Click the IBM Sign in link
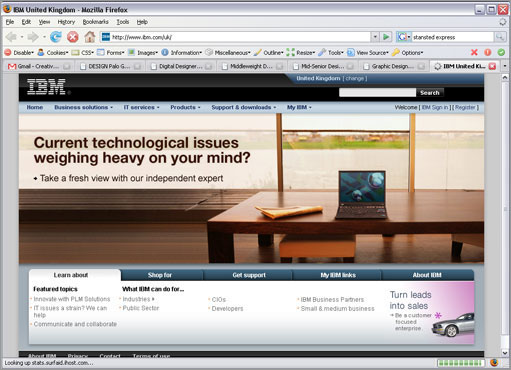 435,107
